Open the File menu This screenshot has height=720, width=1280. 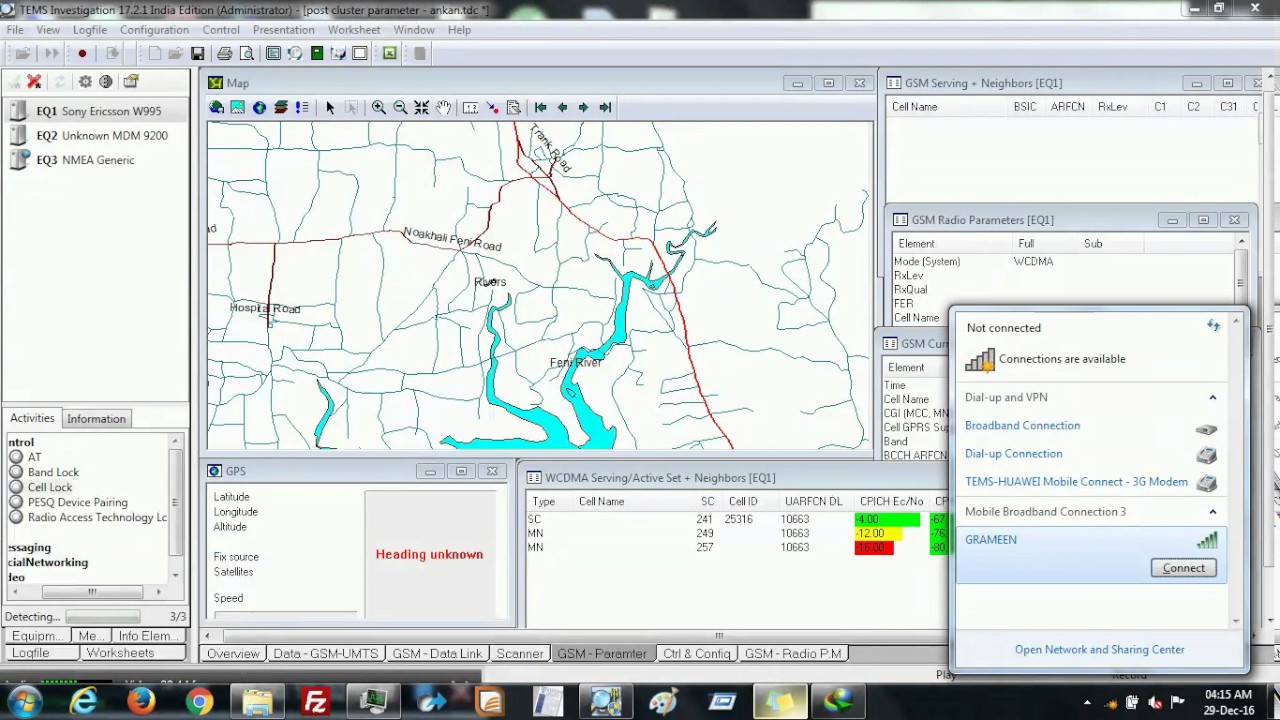point(15,30)
